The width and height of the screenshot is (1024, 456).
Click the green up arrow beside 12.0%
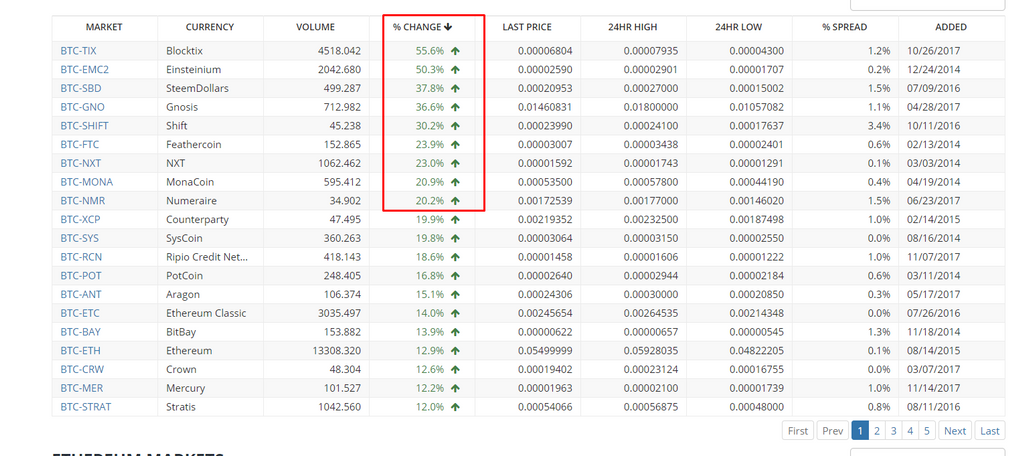pyautogui.click(x=455, y=406)
